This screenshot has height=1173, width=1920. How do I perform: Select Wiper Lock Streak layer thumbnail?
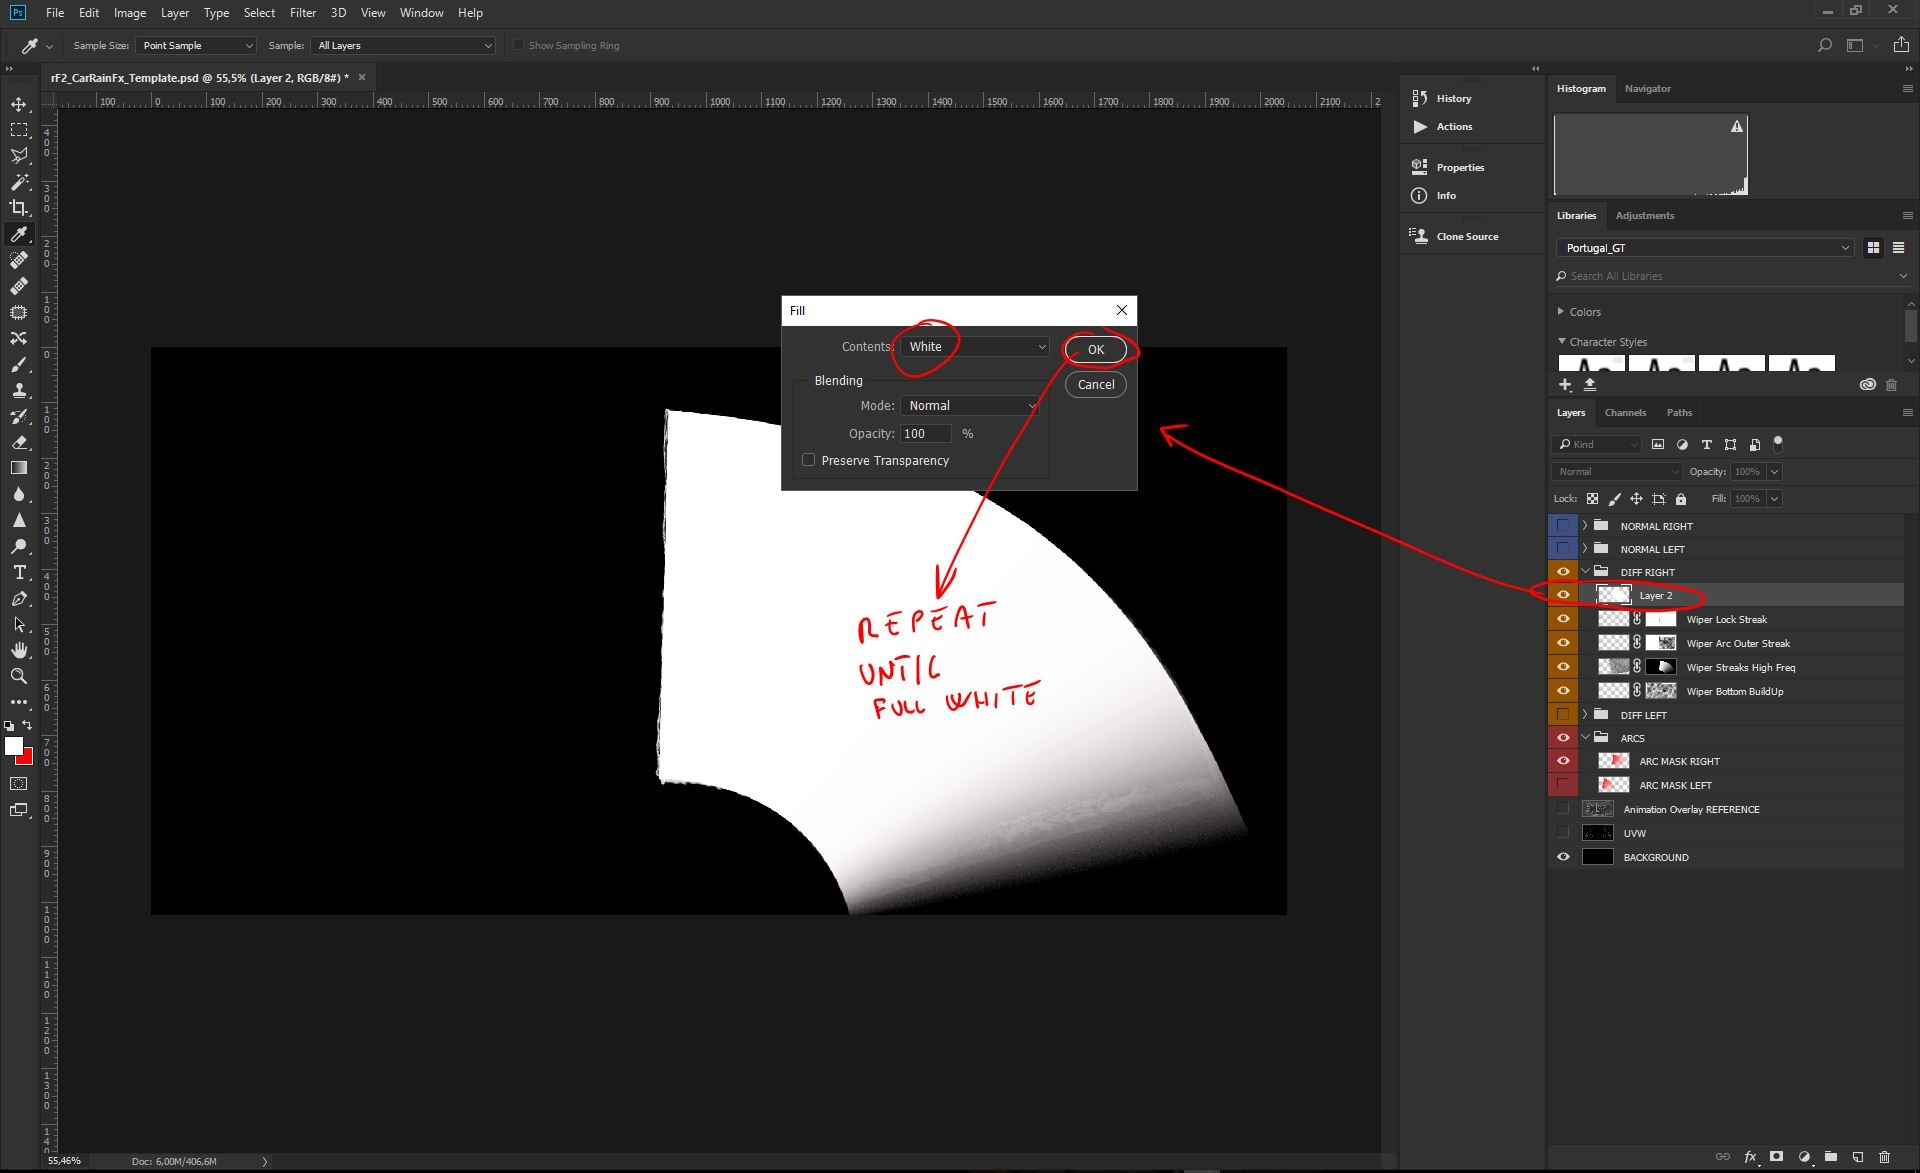pos(1613,620)
